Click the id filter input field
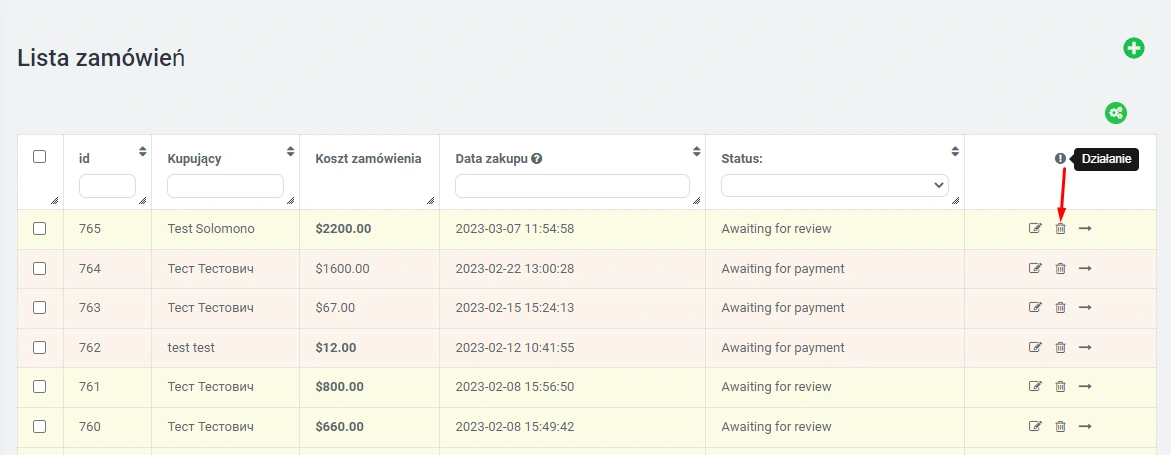 (x=107, y=186)
